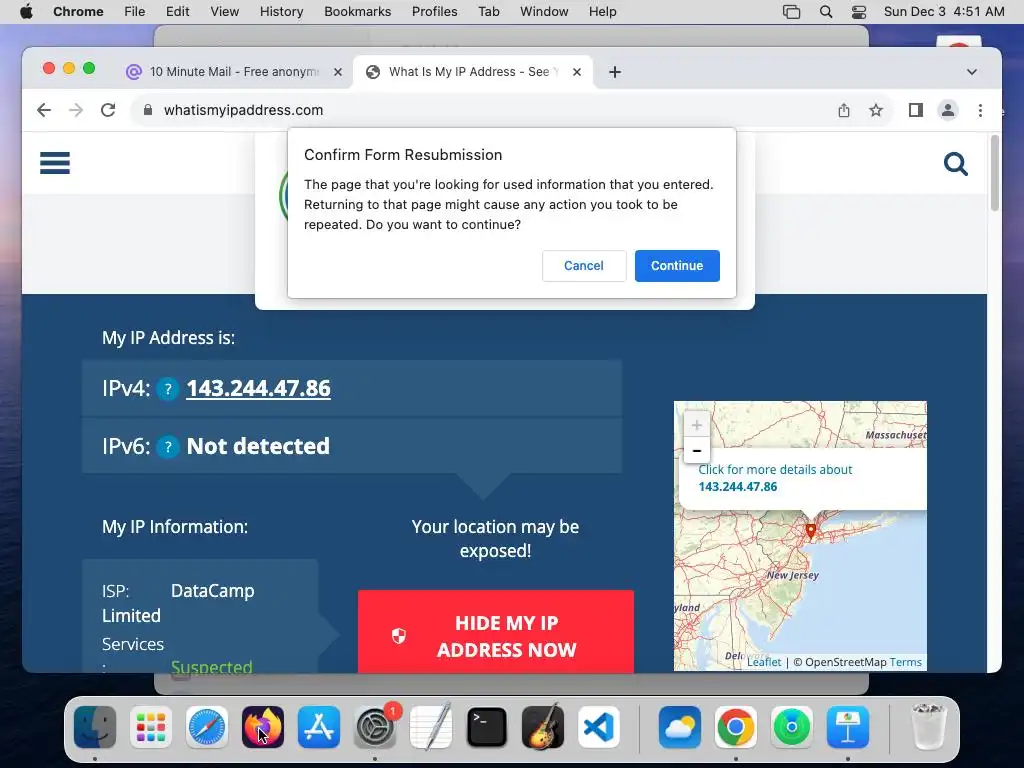Open the Window menu
The width and height of the screenshot is (1024, 768).
point(544,12)
